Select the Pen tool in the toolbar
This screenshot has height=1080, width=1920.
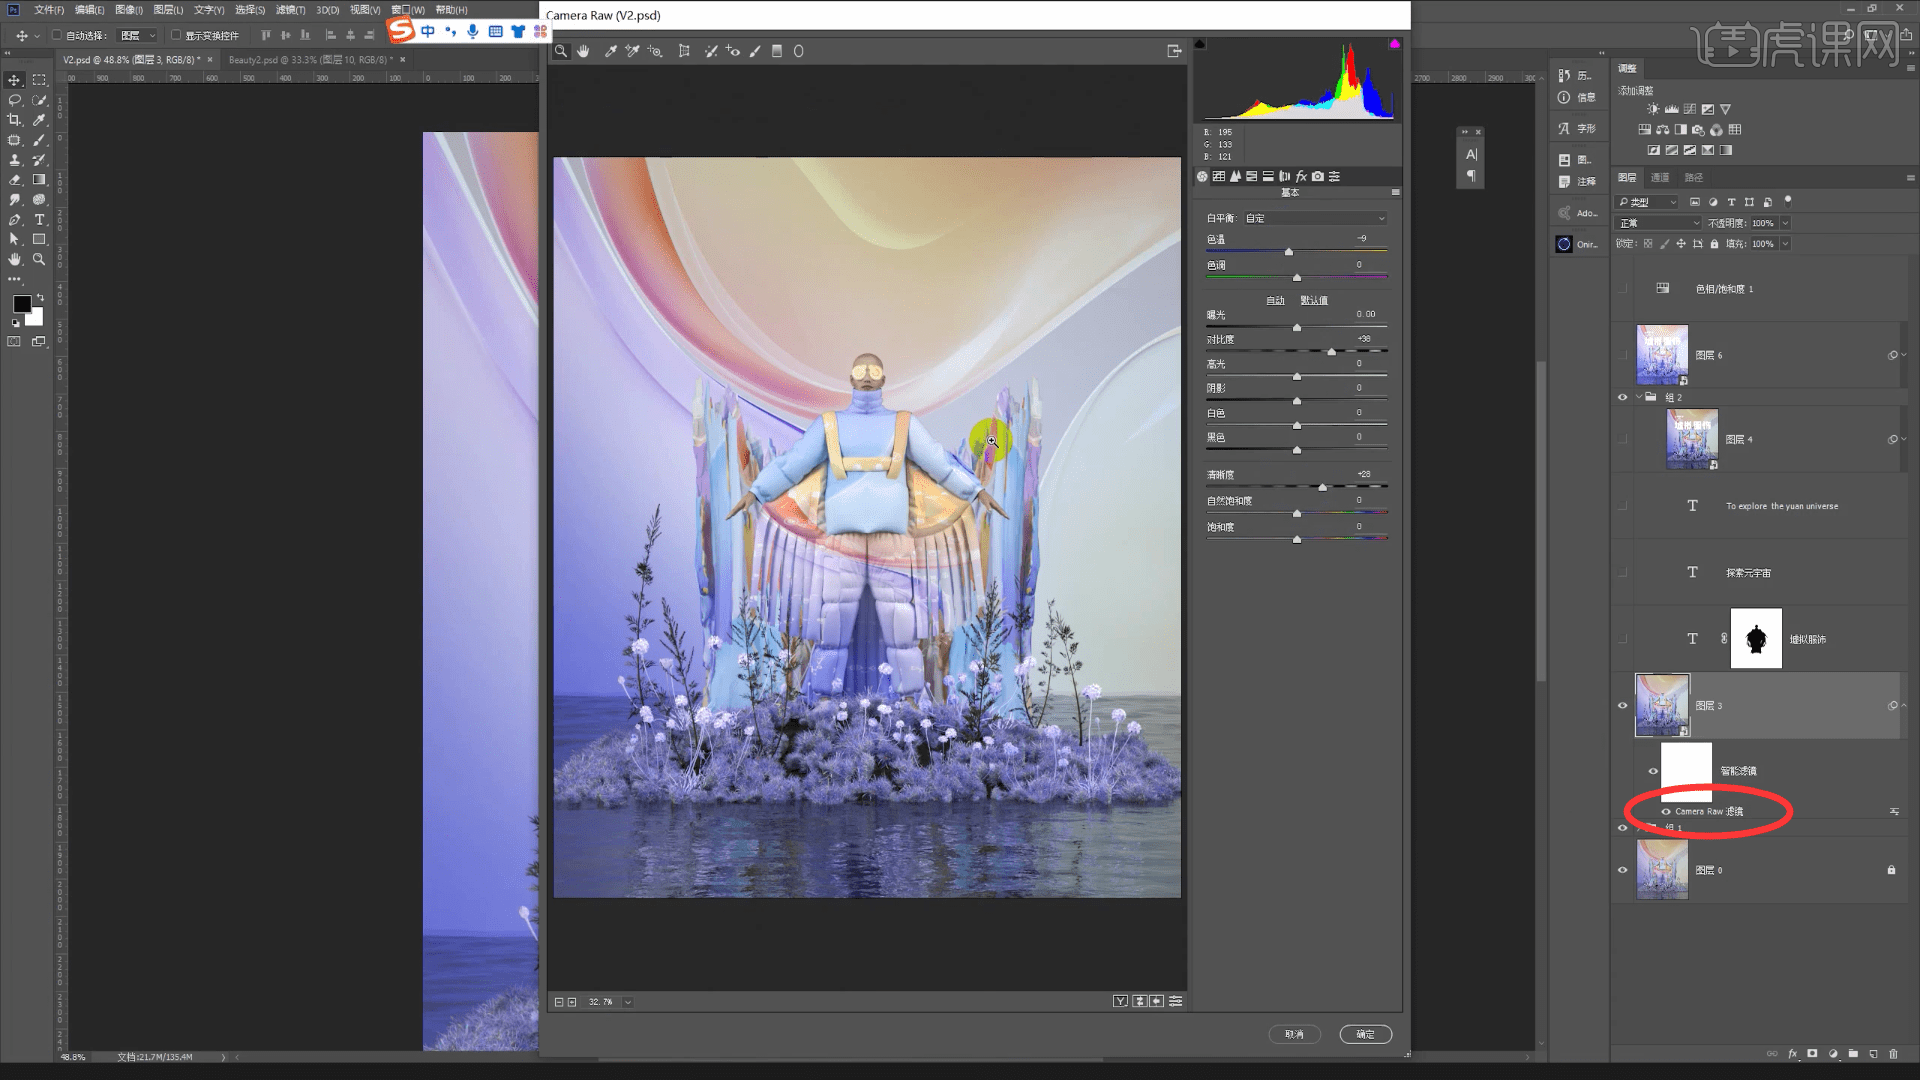click(x=14, y=219)
